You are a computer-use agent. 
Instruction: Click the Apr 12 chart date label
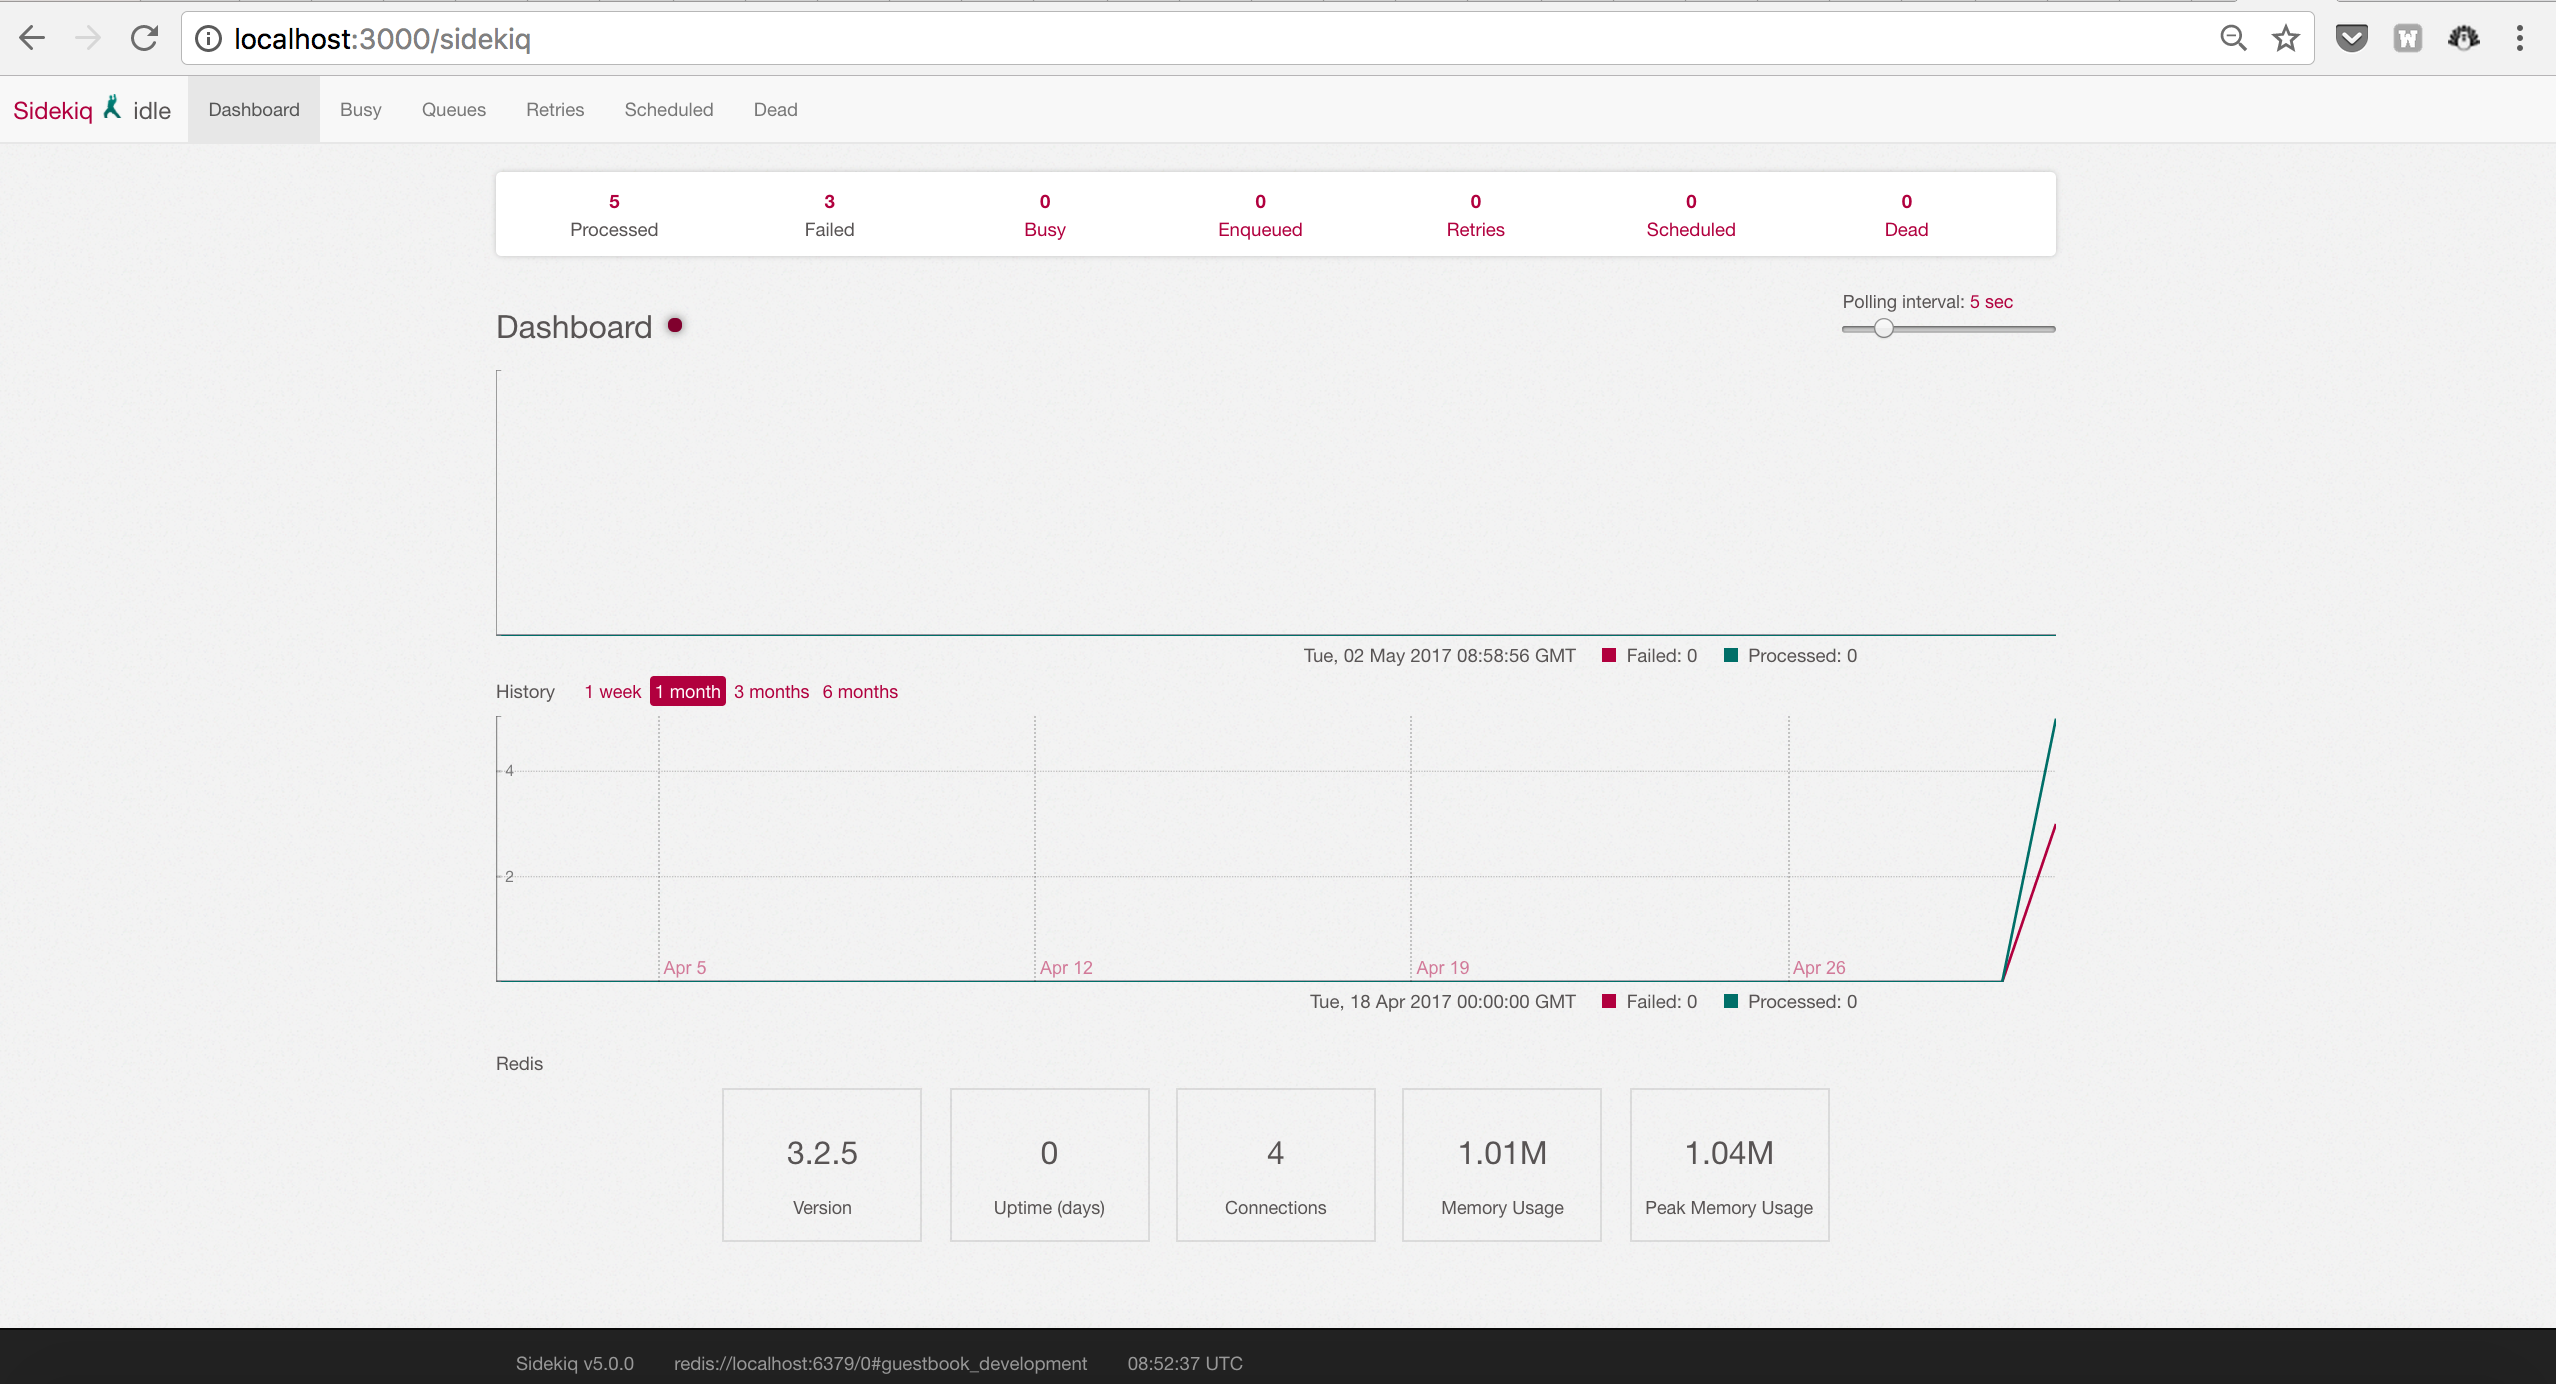pos(1066,968)
